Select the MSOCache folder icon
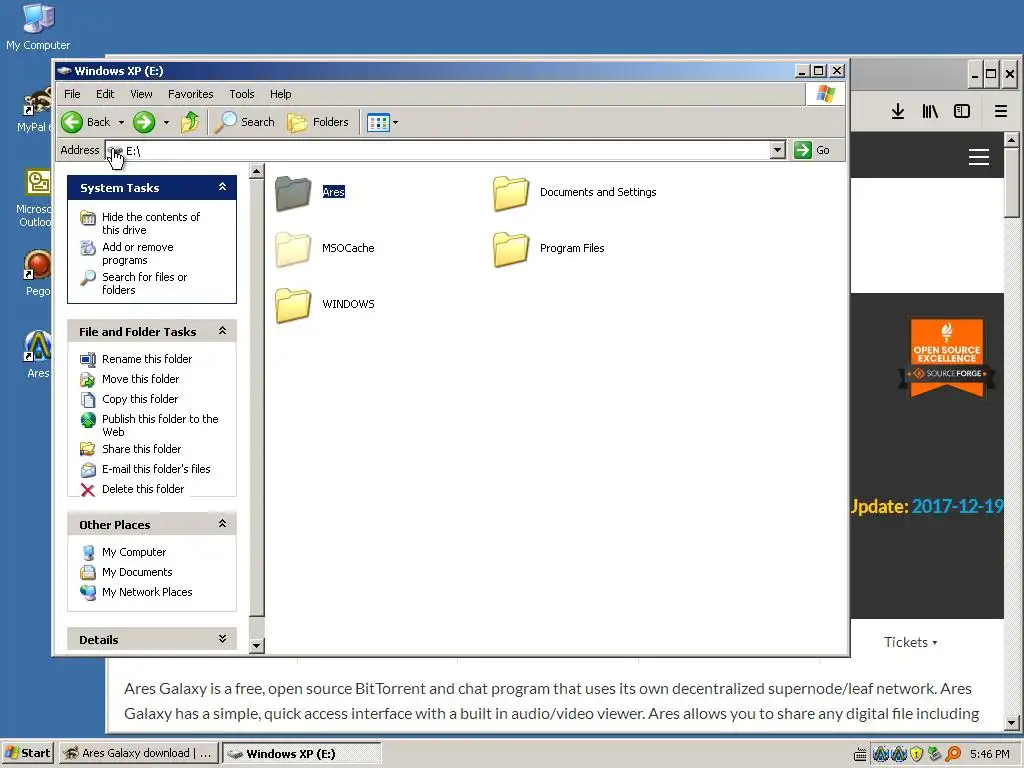The height and width of the screenshot is (768, 1024). tap(293, 249)
